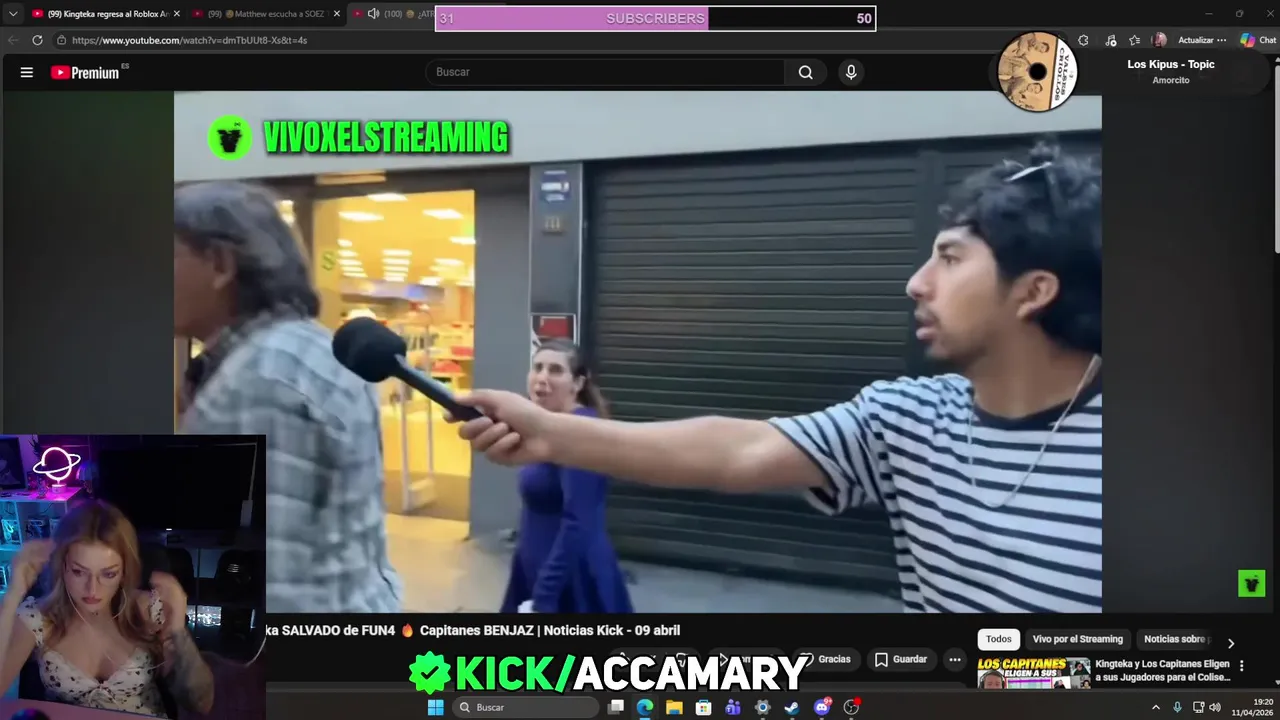Expand hidden system tray icons chevron
The height and width of the screenshot is (720, 1280).
click(x=1156, y=707)
